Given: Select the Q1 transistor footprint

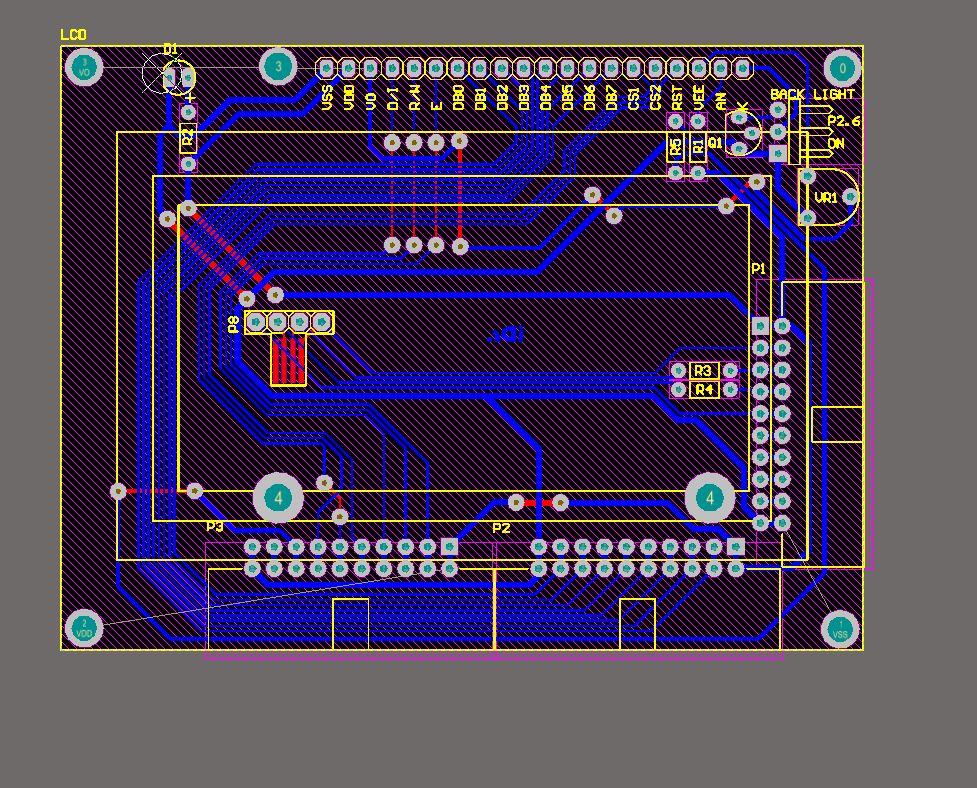Looking at the screenshot, I should click(x=743, y=134).
